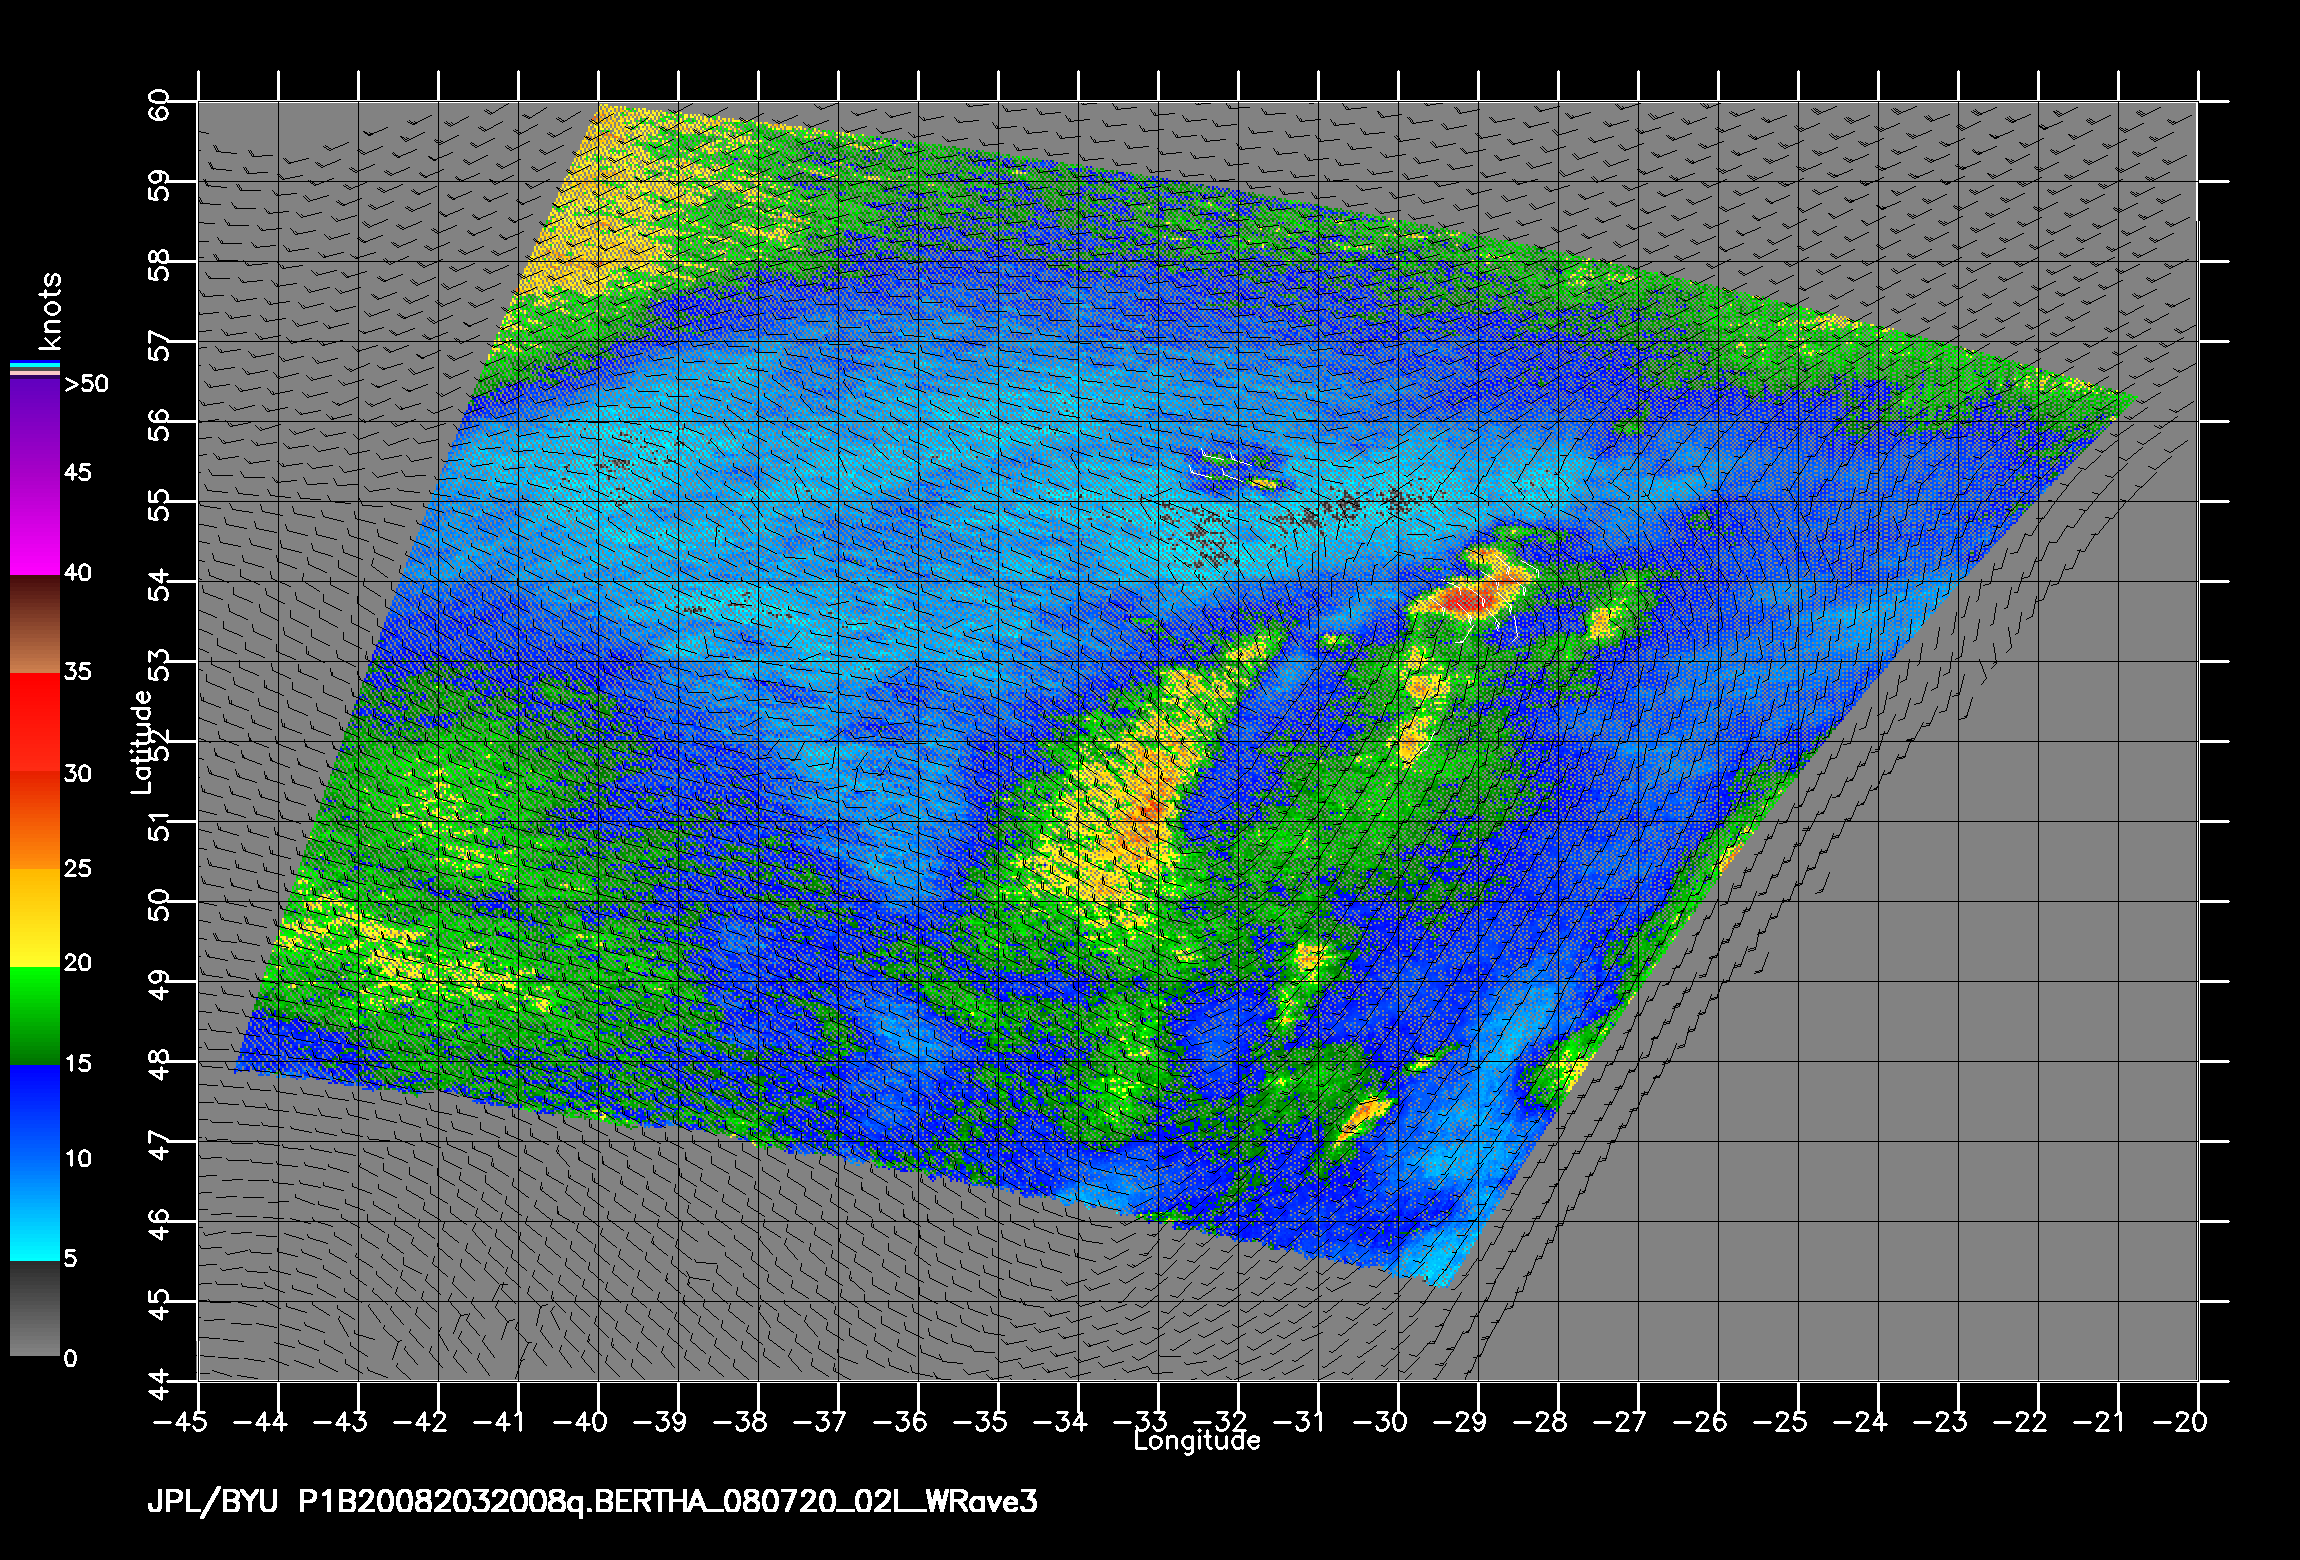Click the longitude tick label '-43'
Image resolution: width=2300 pixels, height=1560 pixels.
[x=339, y=1421]
